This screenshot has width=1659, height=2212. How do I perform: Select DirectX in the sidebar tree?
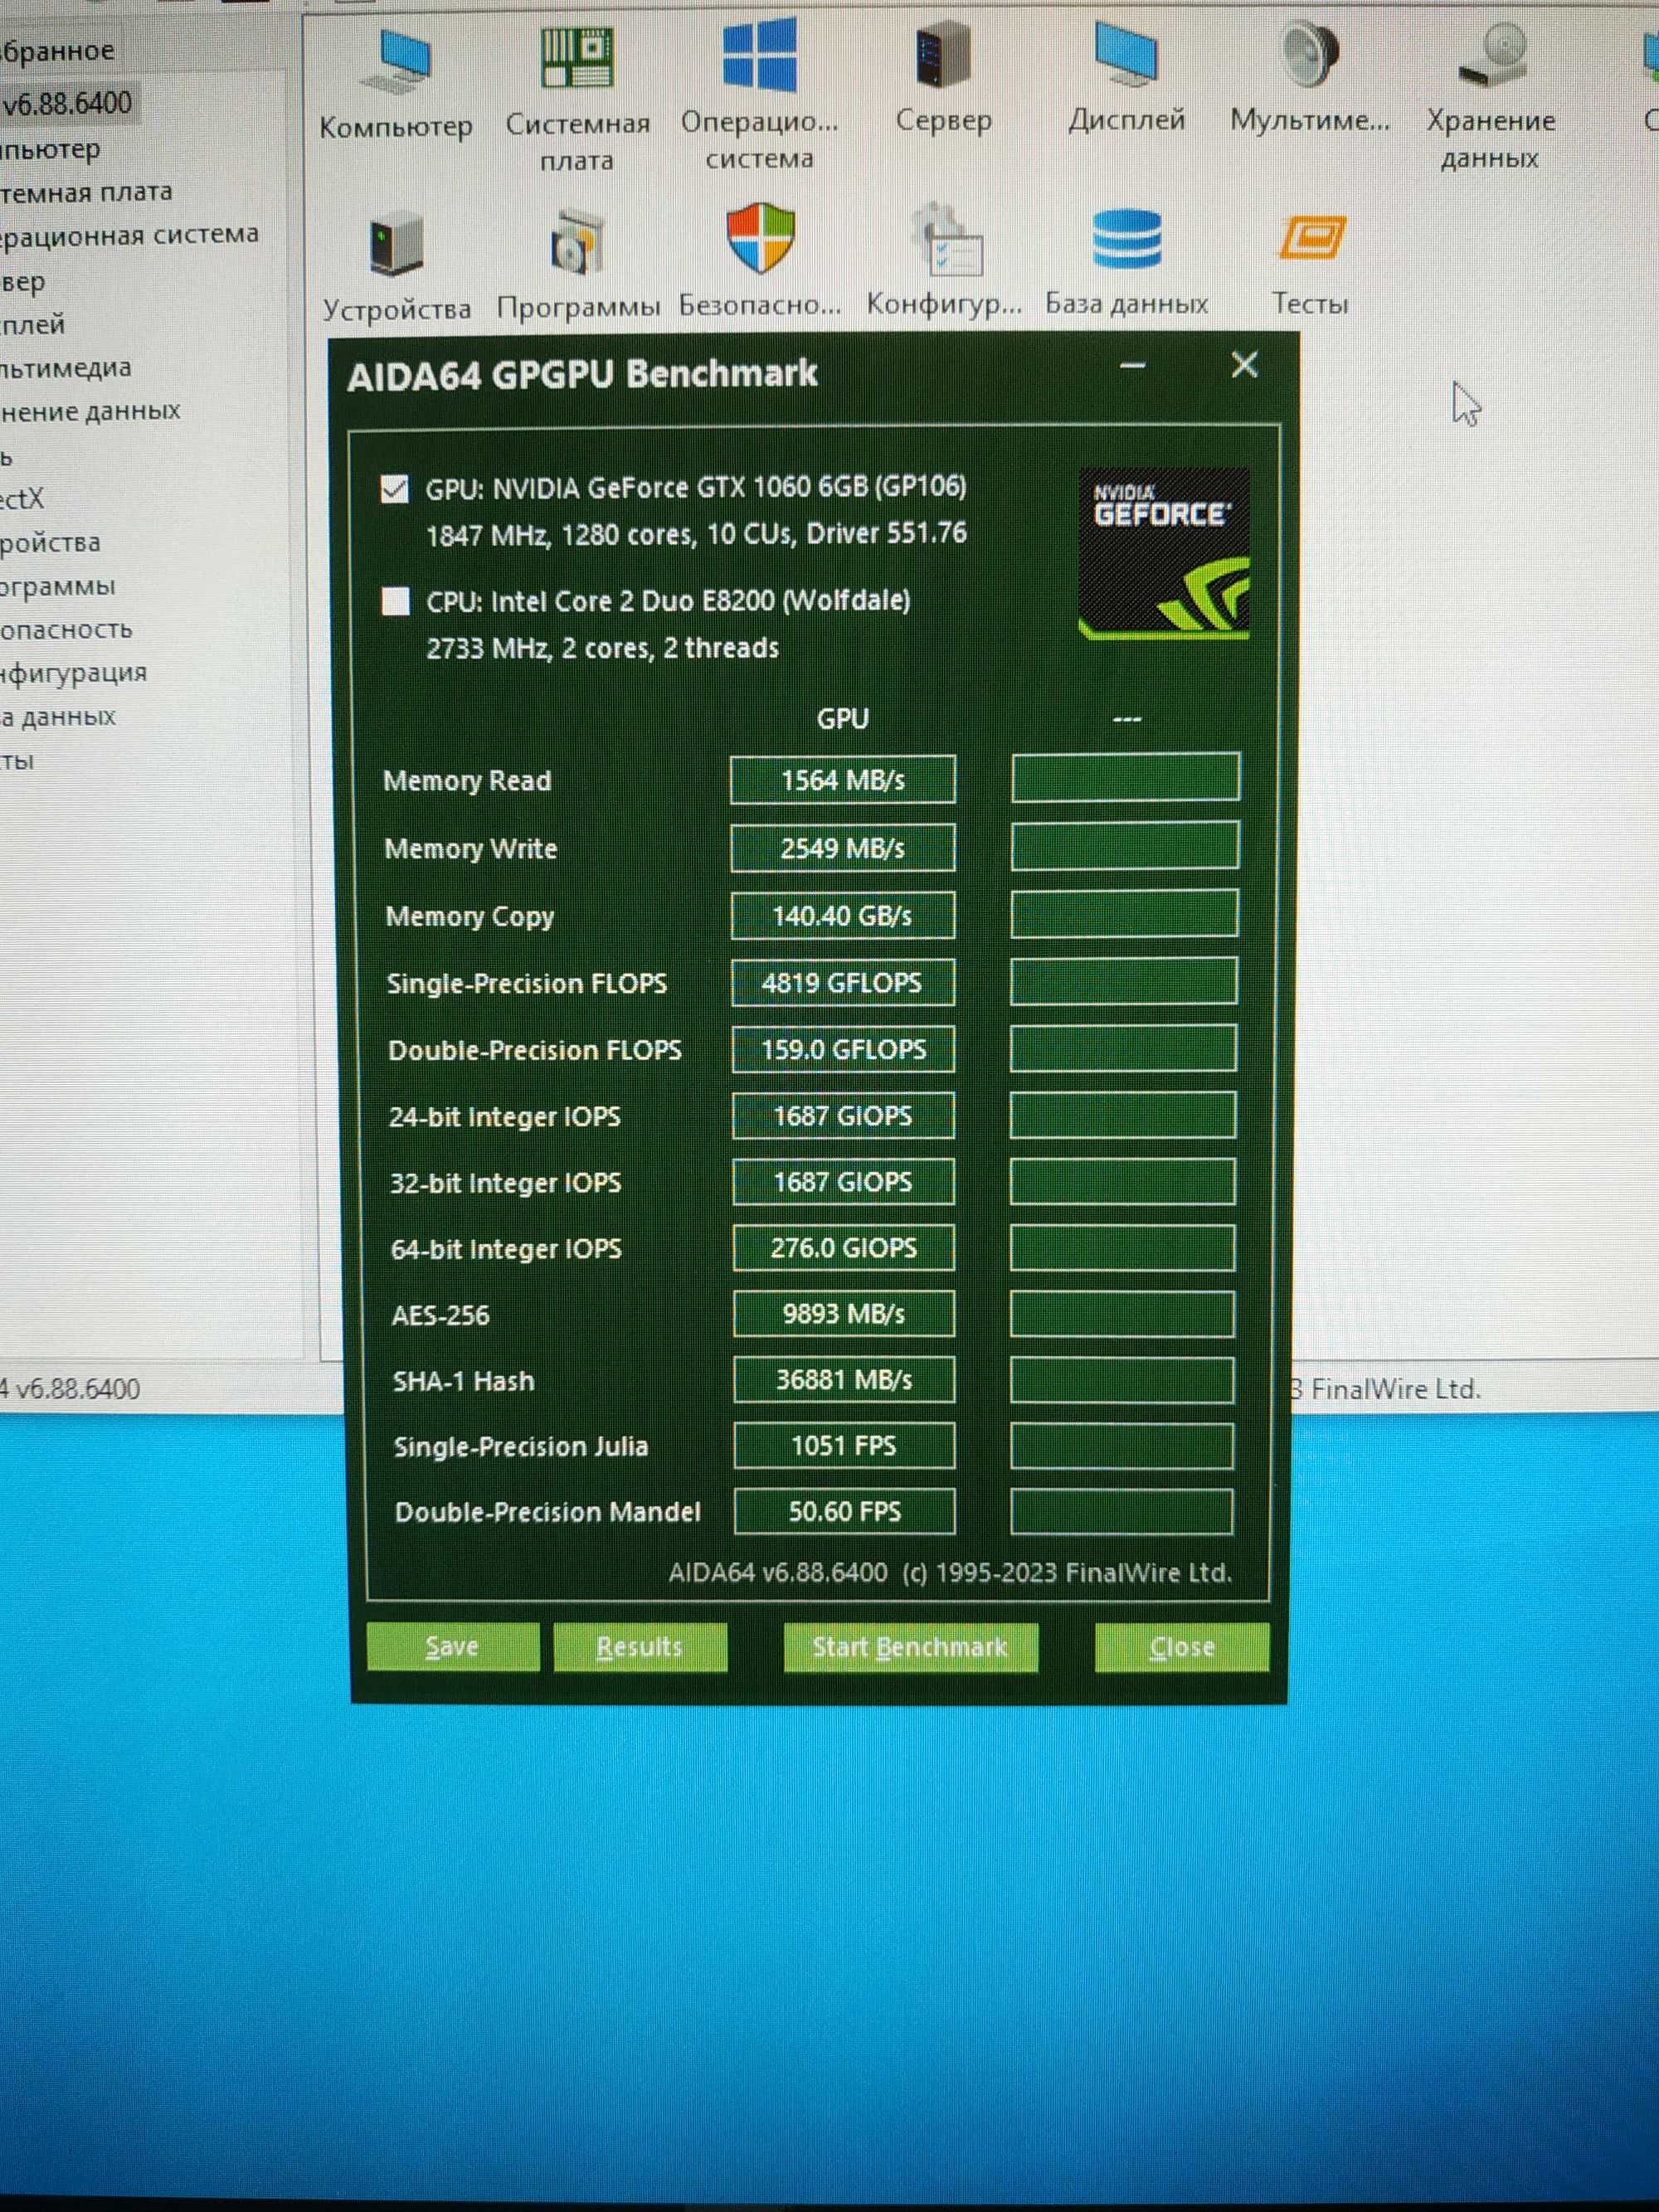click(x=22, y=499)
